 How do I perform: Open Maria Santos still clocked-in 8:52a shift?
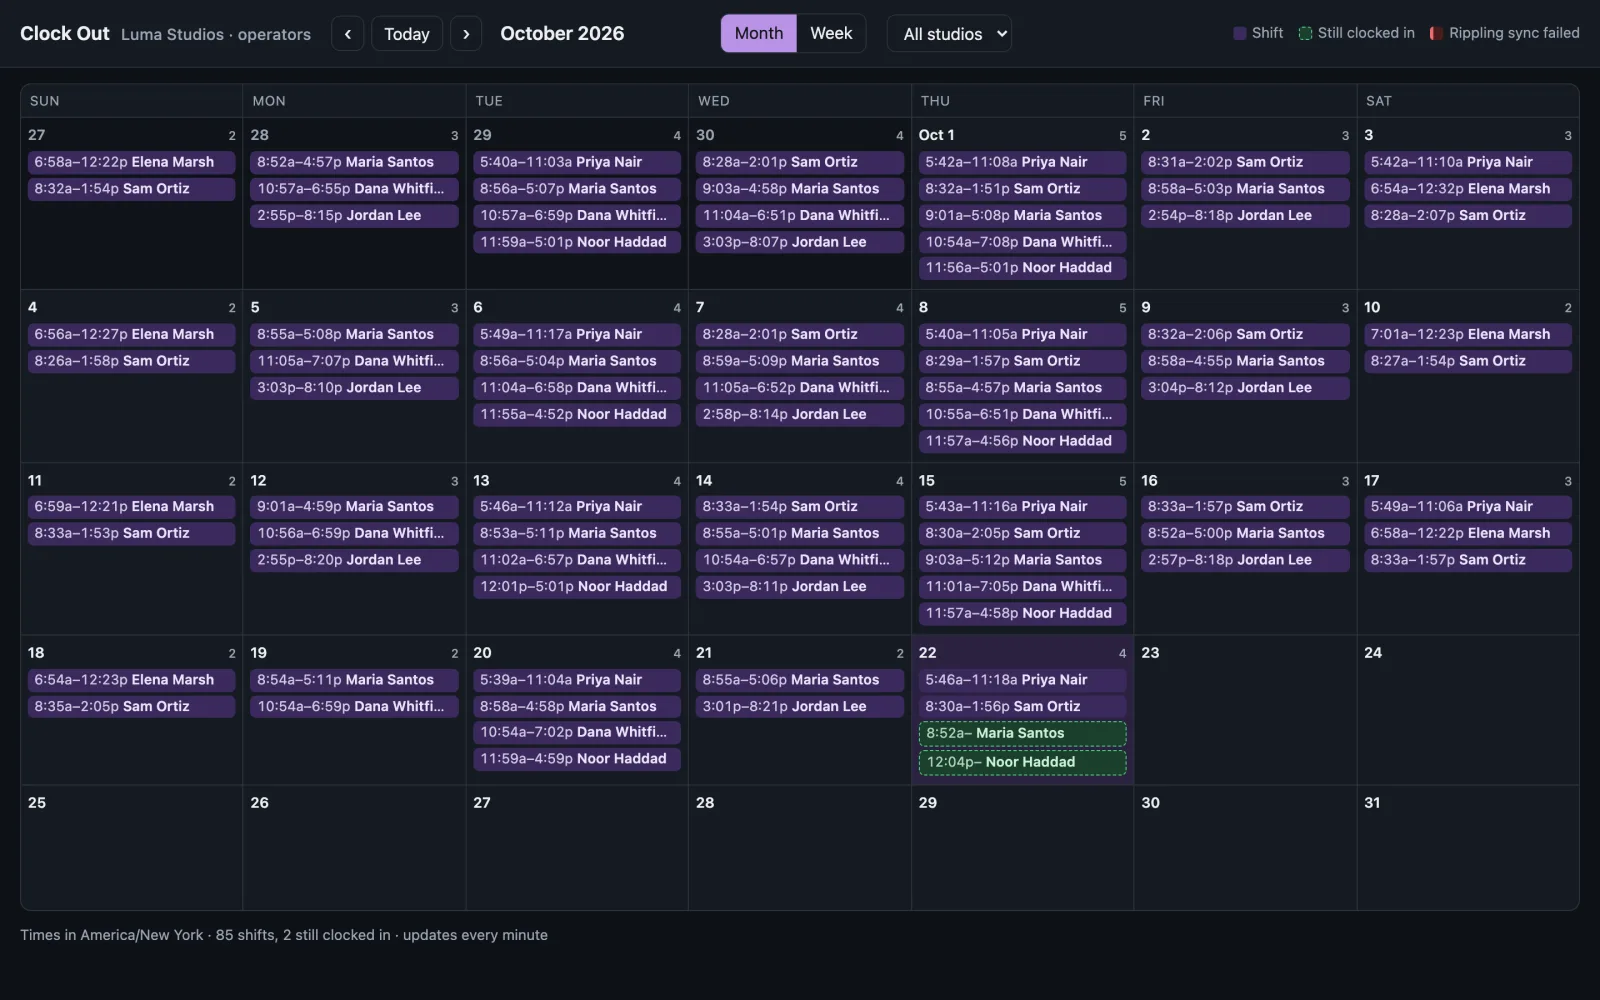tap(1022, 734)
